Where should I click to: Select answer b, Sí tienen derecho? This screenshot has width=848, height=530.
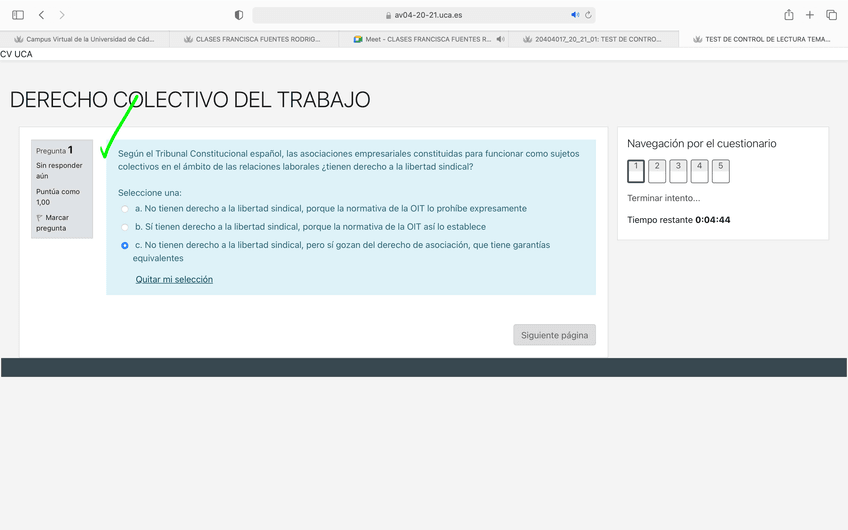point(125,227)
